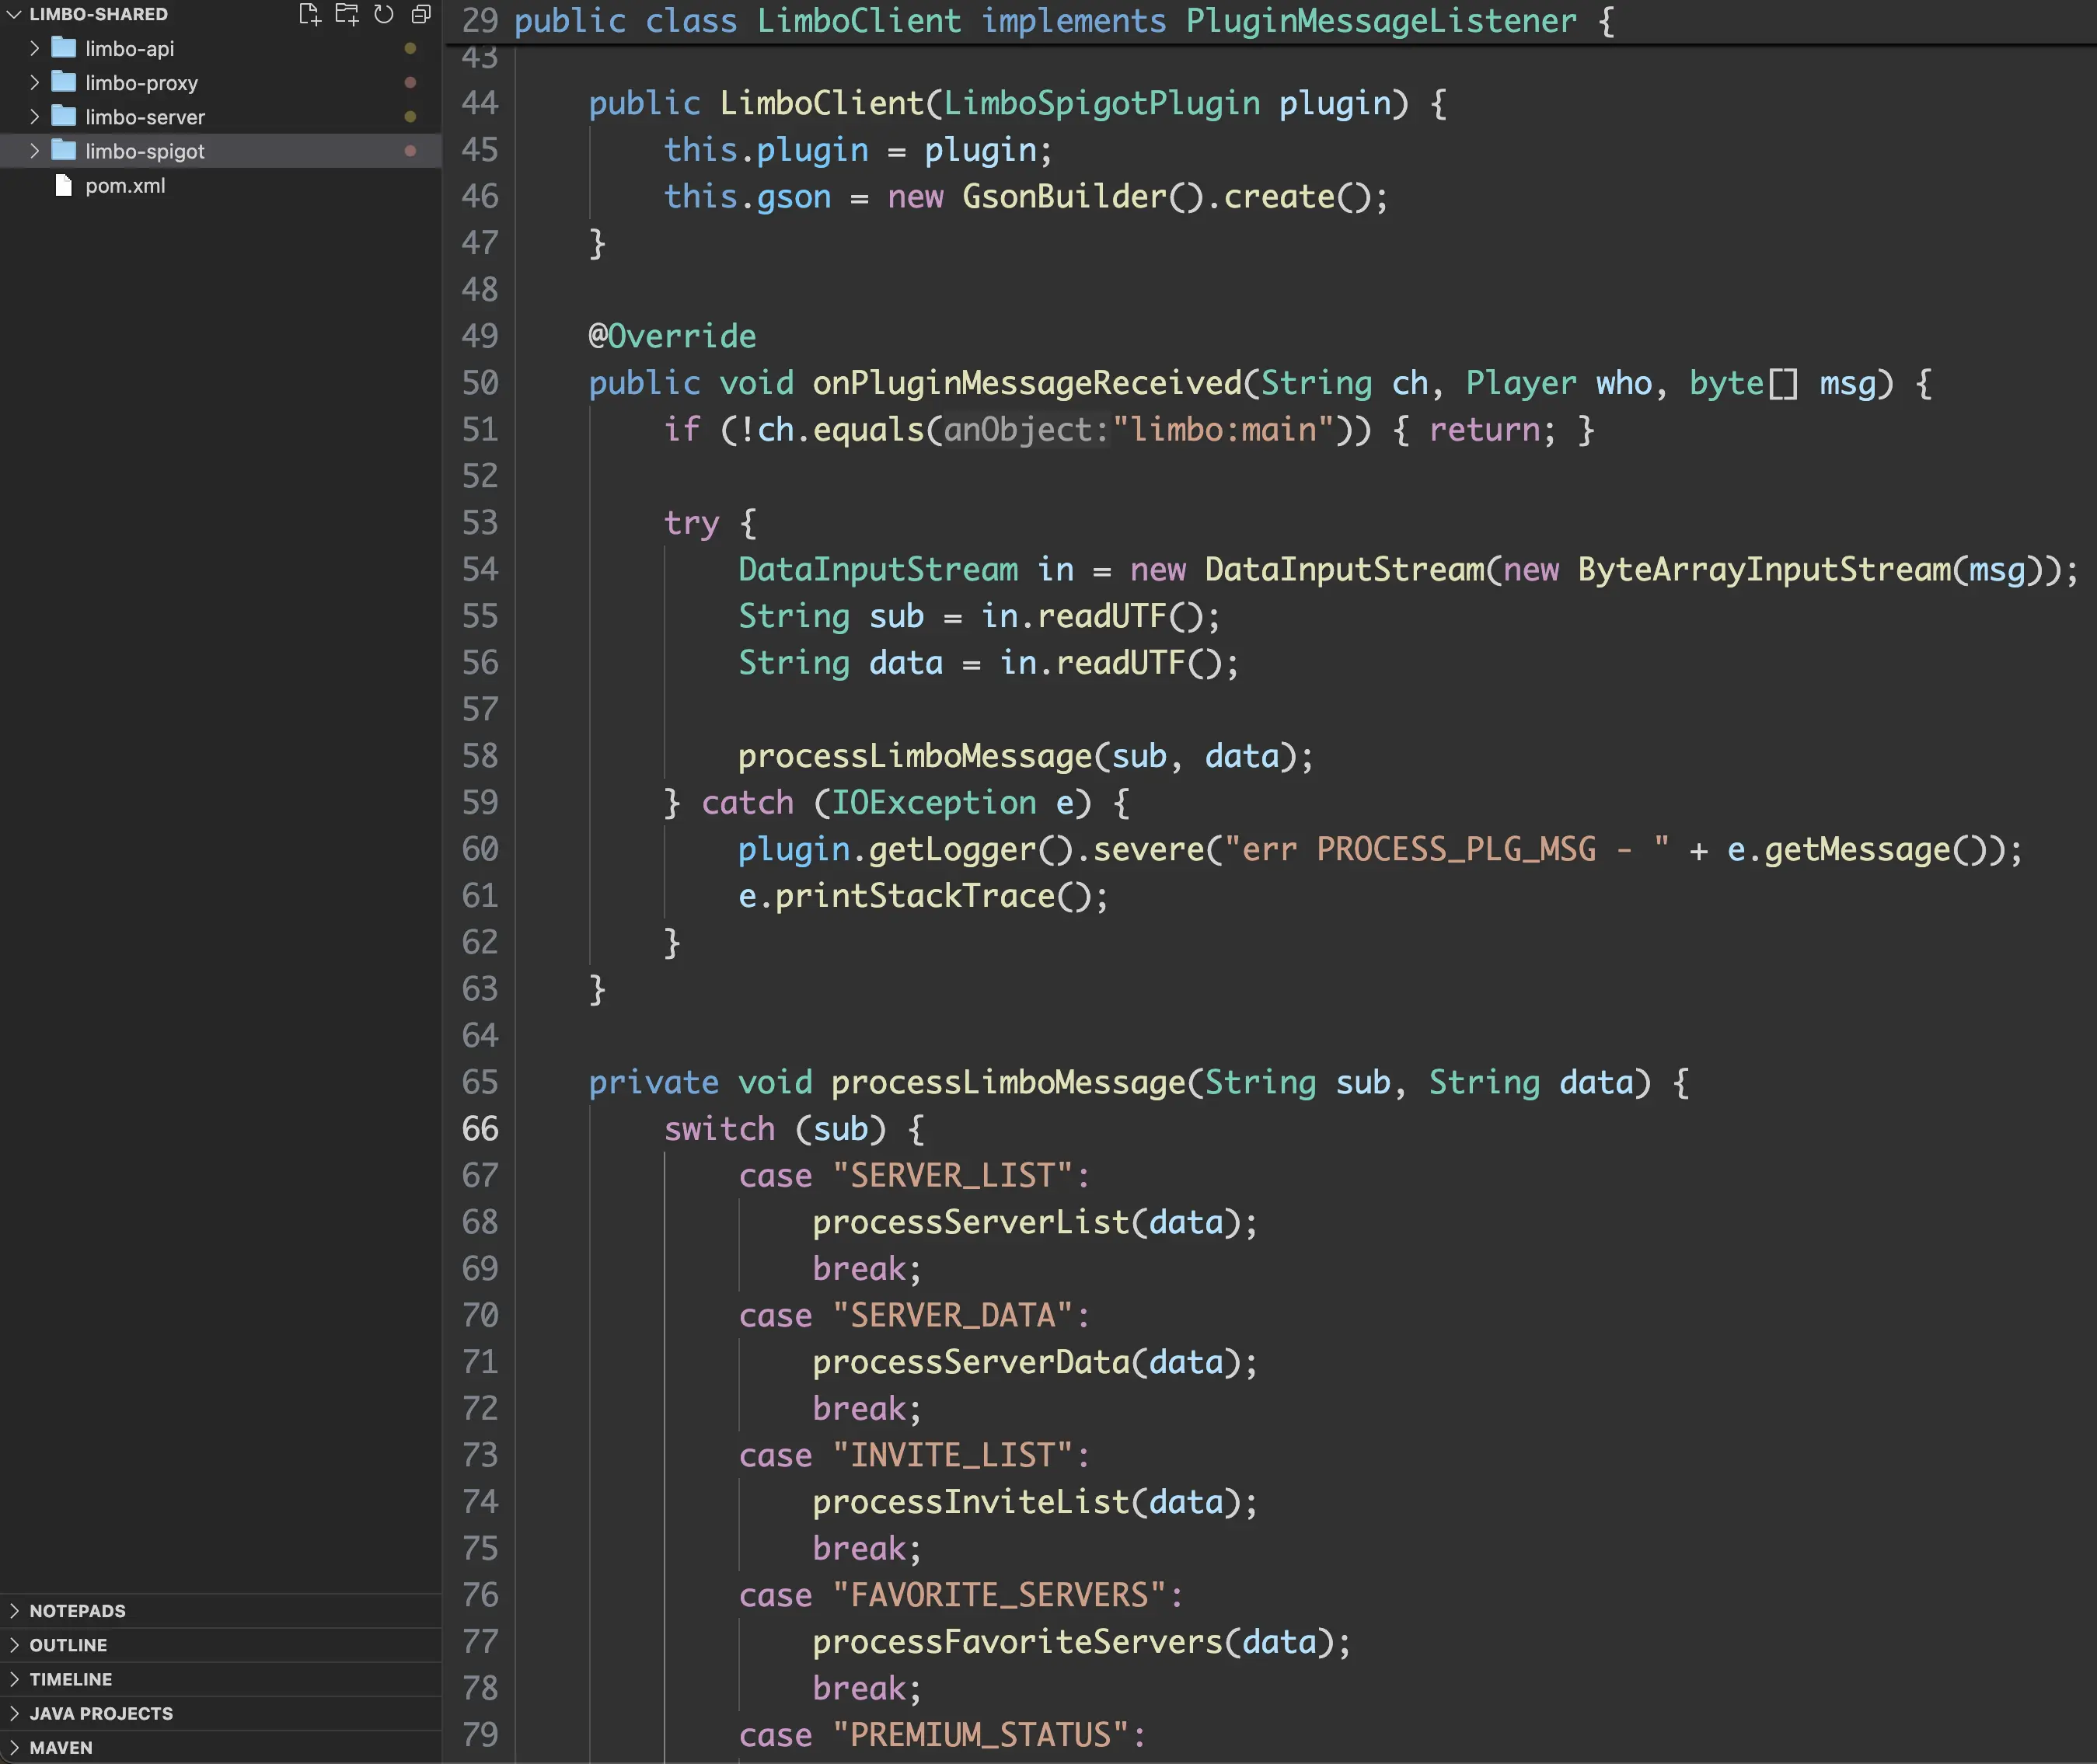Expand the limbo-api folder chevron

[34, 48]
